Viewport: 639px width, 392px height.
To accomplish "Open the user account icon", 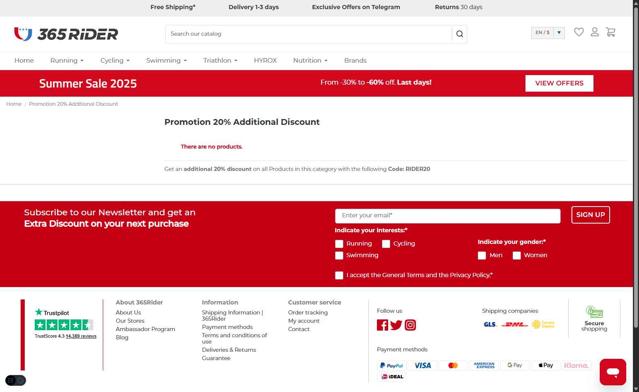I will pos(595,32).
